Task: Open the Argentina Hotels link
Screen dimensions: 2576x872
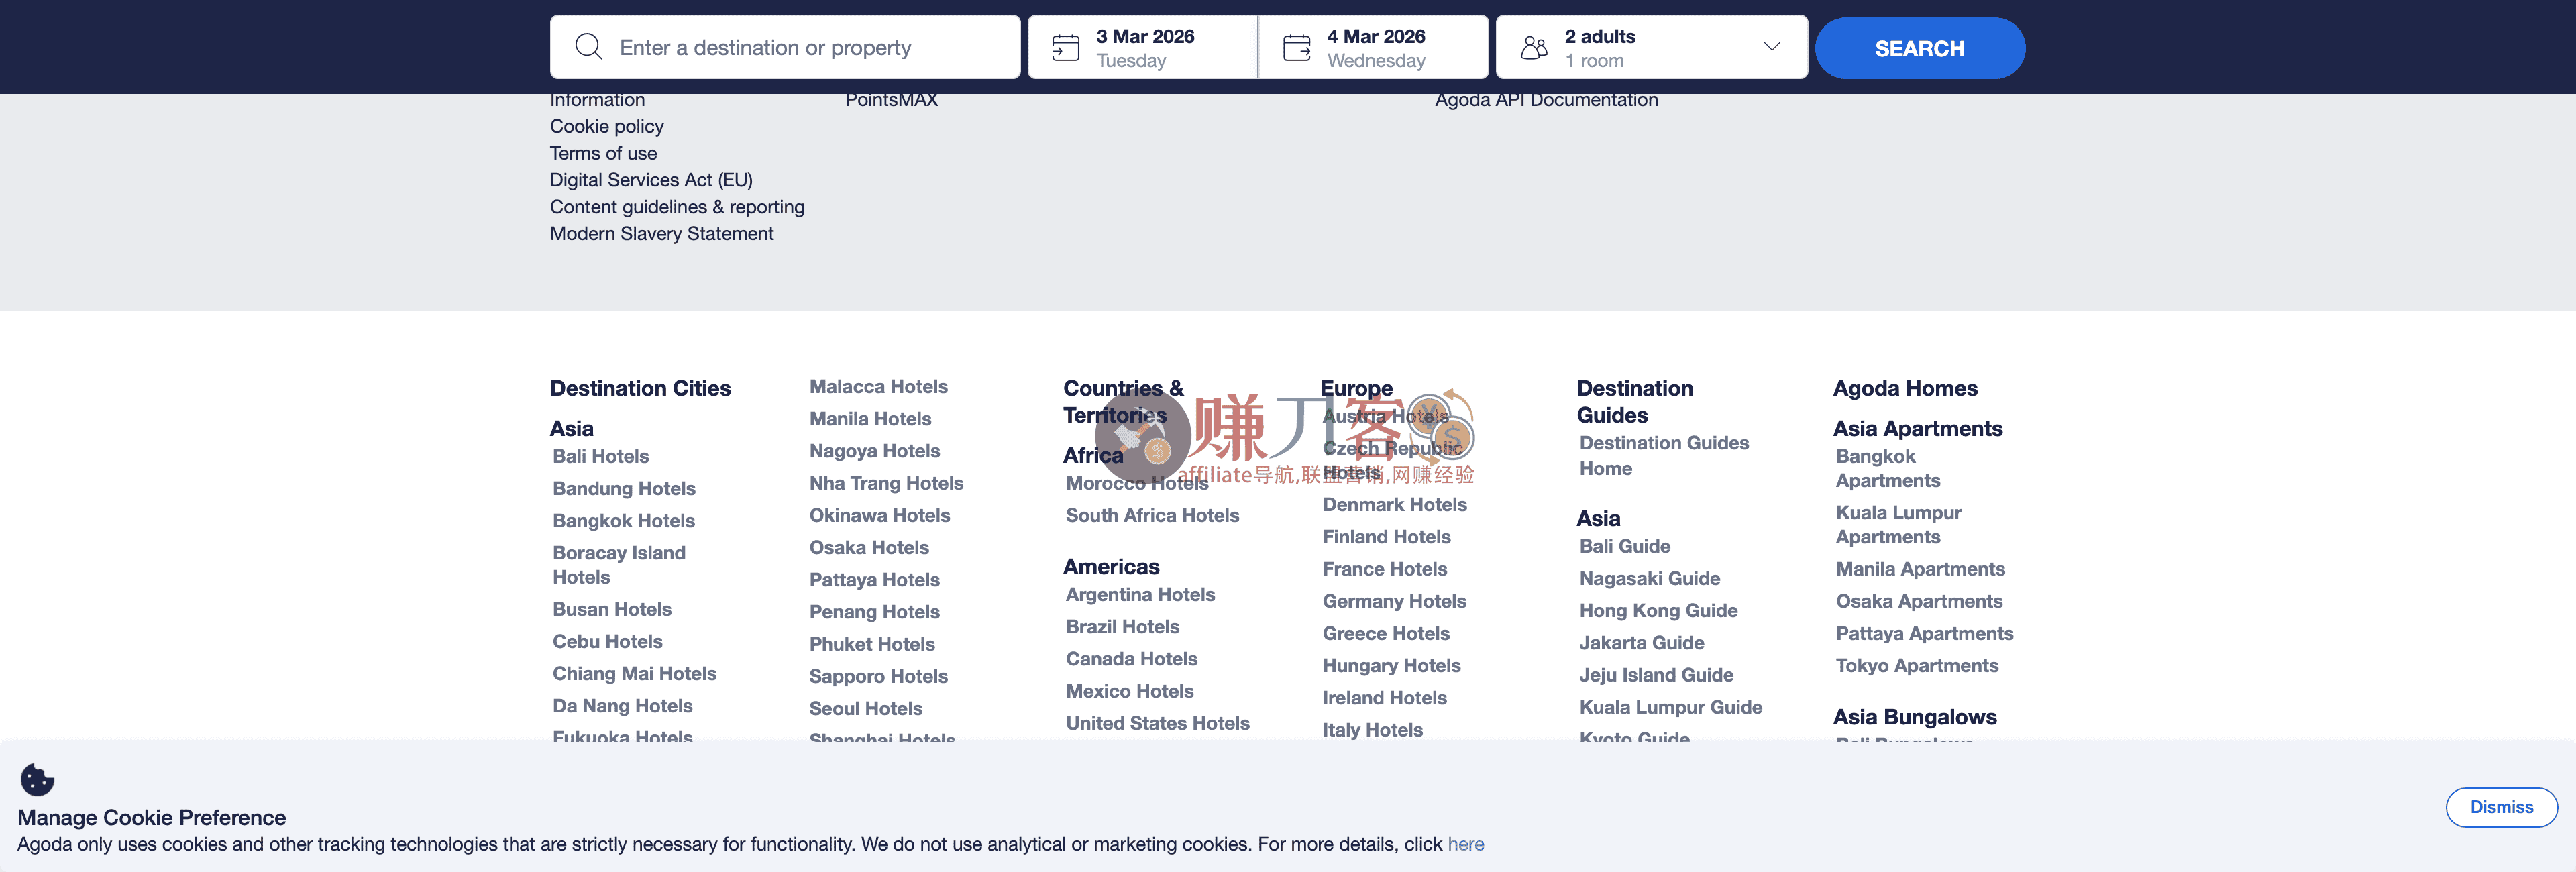Action: (x=1140, y=594)
